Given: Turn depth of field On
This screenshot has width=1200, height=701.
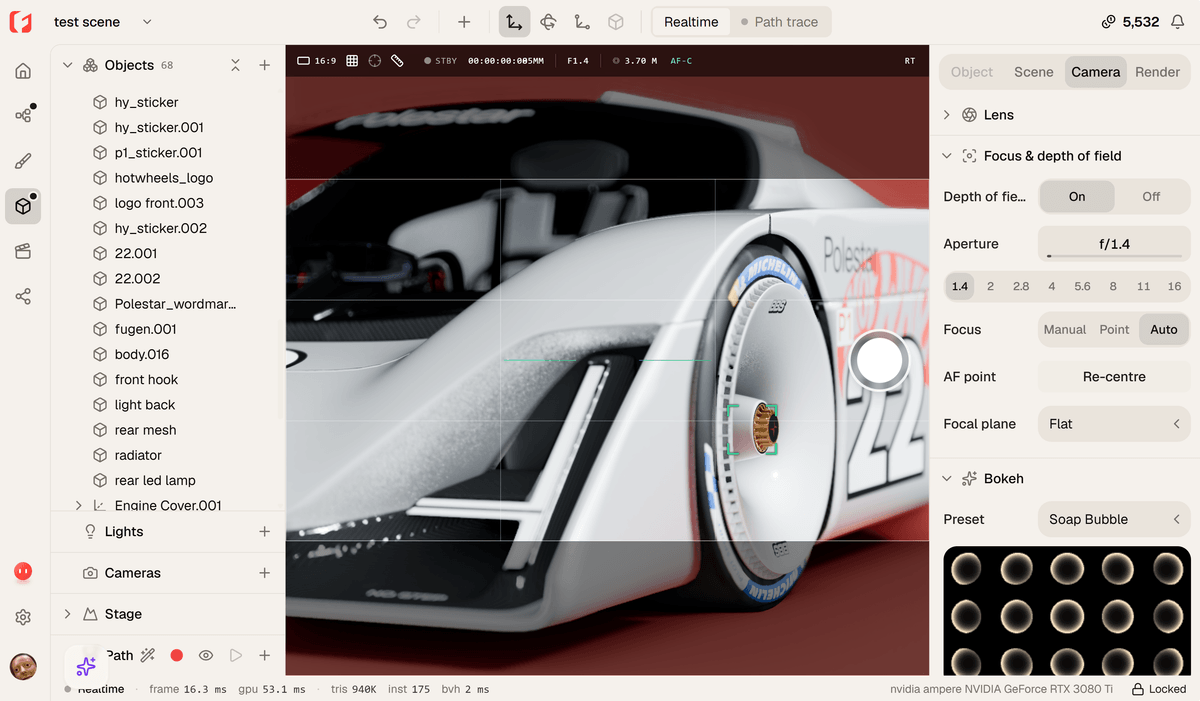Looking at the screenshot, I should click(1077, 197).
